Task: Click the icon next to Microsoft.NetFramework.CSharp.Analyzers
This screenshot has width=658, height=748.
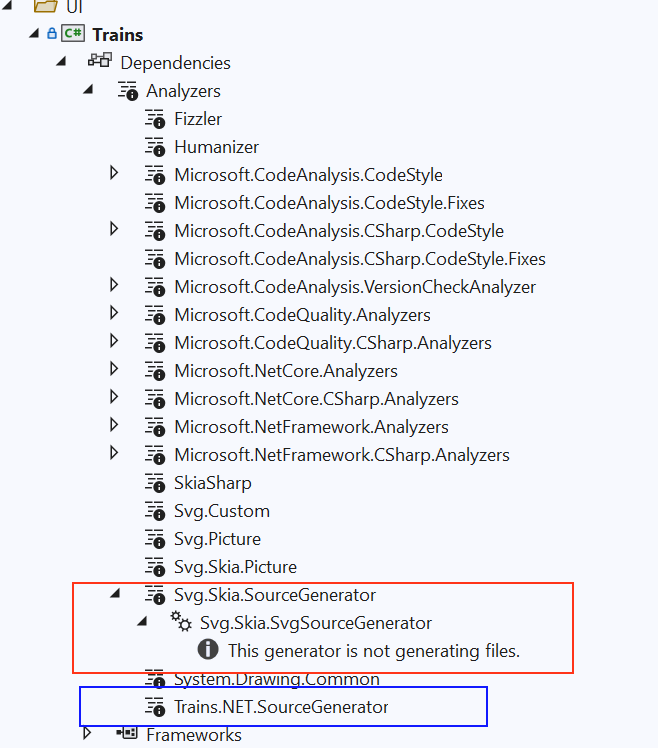Action: 155,455
